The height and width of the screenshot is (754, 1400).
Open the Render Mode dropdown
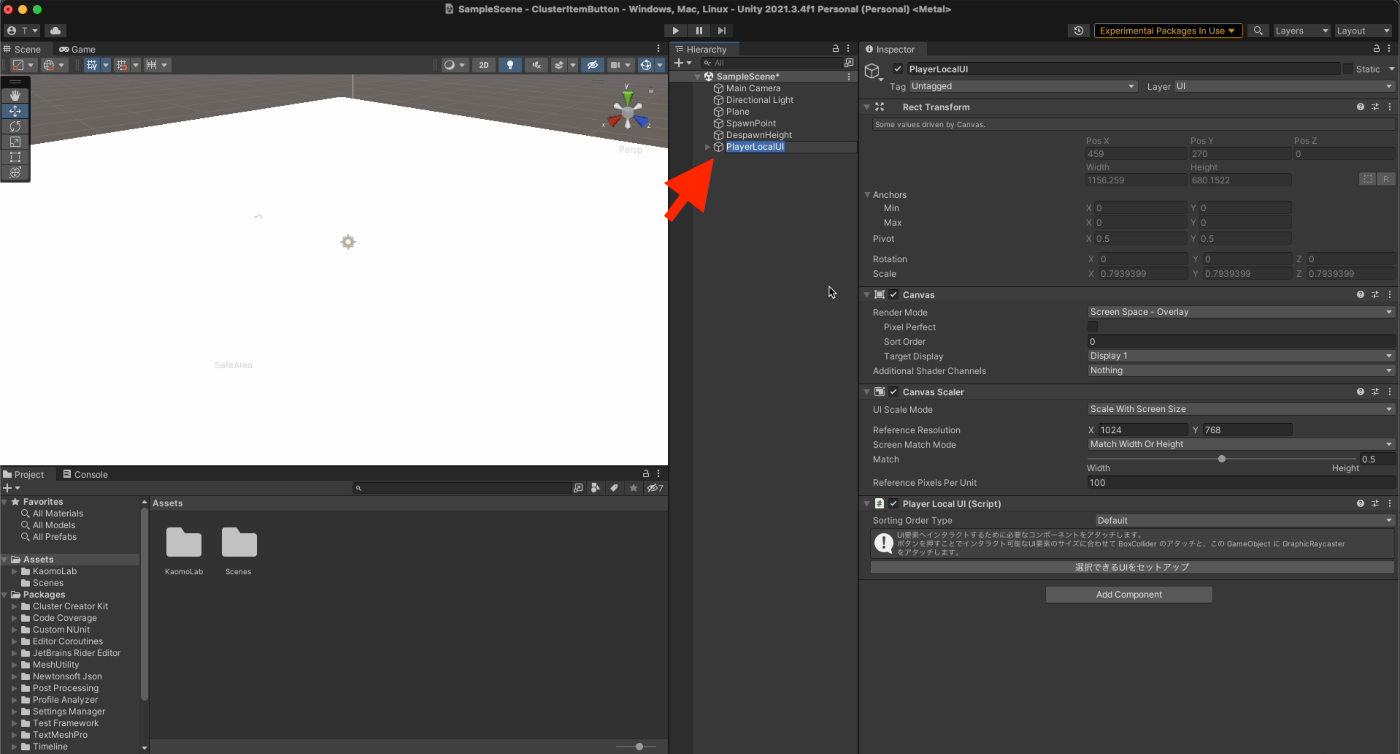click(1241, 312)
